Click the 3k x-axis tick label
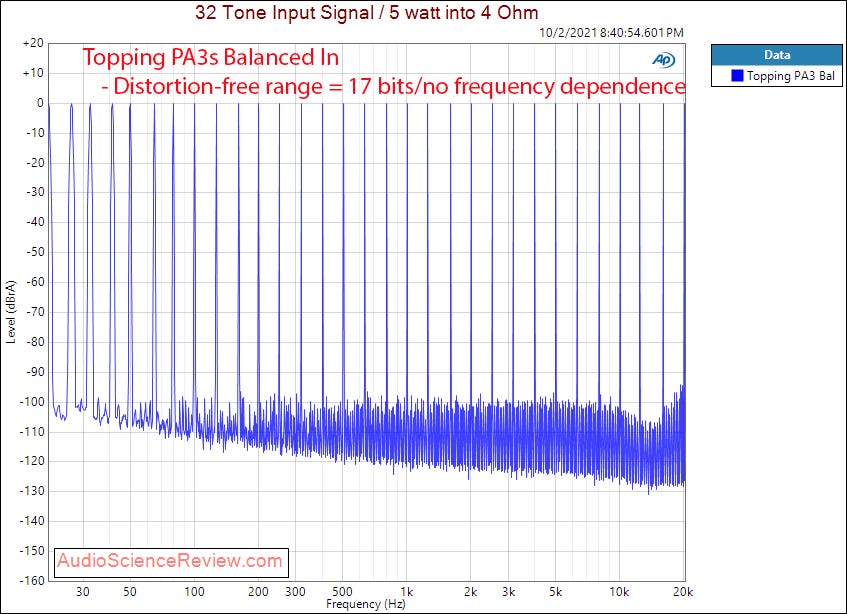 [508, 592]
